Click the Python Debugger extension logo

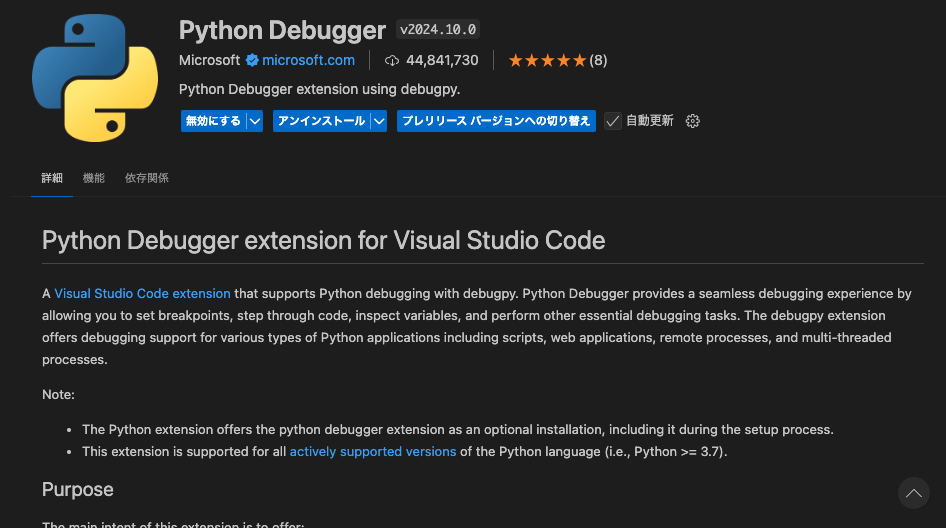click(95, 78)
